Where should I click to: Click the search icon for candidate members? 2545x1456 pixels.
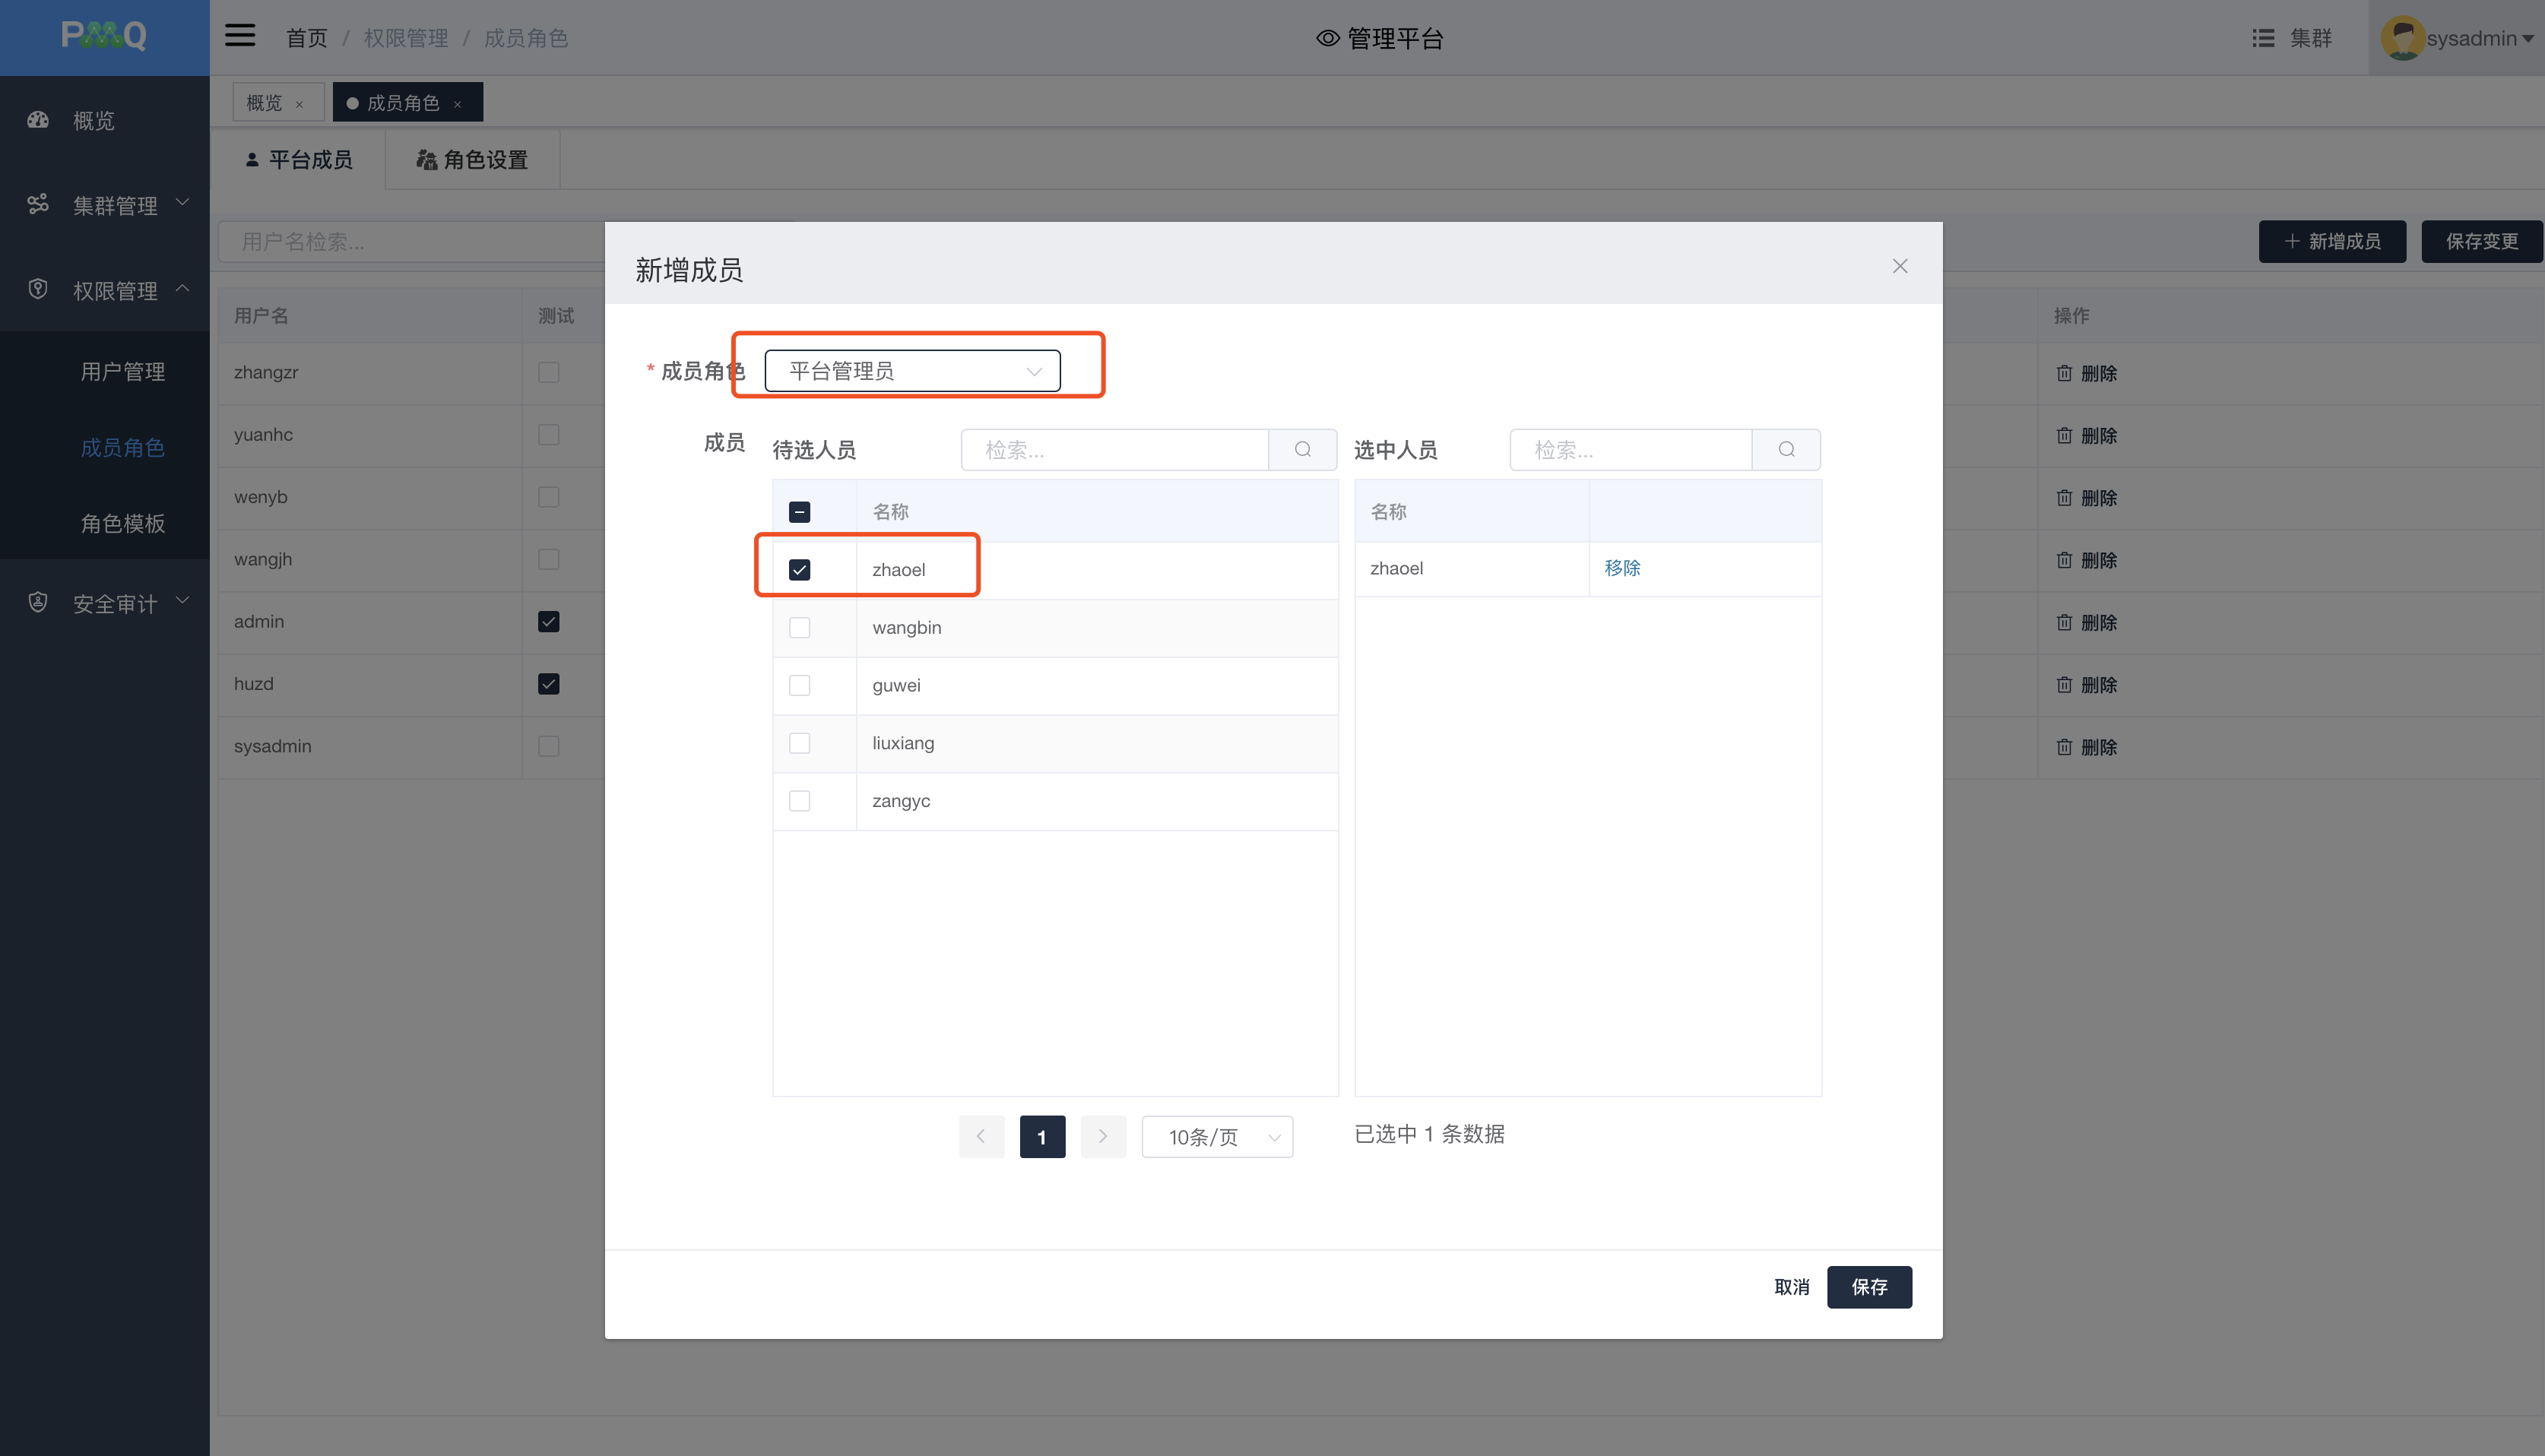click(1302, 450)
